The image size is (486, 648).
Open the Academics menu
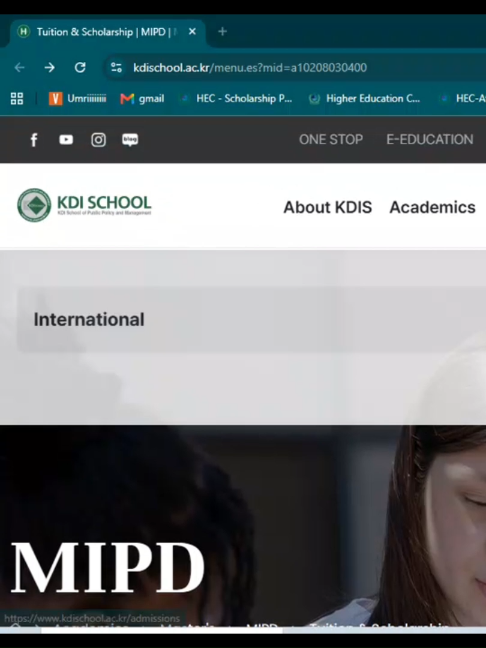pyautogui.click(x=432, y=207)
